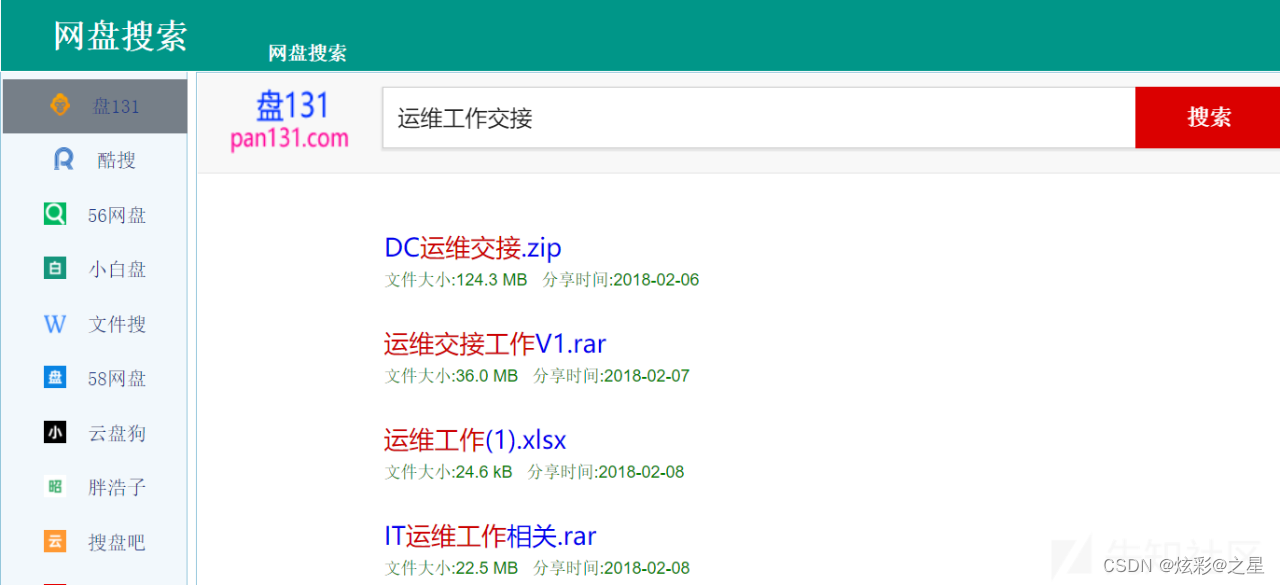Switch to the 56网盘 search engine
Viewport: 1280px width, 585px height.
coord(55,214)
